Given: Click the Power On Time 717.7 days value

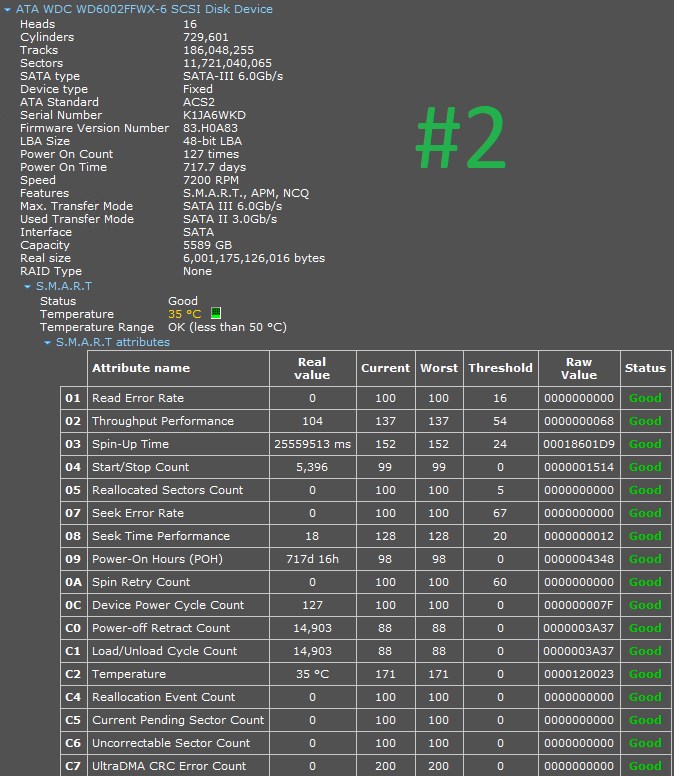Looking at the screenshot, I should click(x=214, y=167).
